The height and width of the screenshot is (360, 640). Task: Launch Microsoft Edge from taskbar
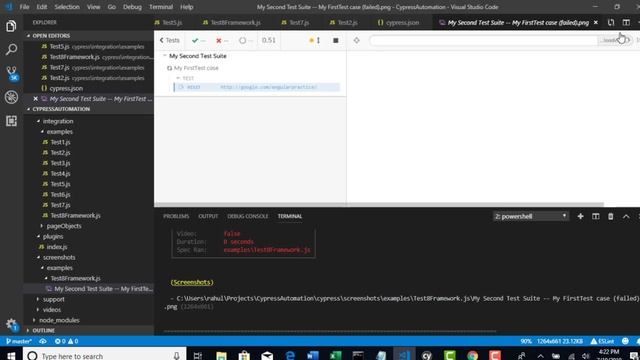pyautogui.click(x=290, y=356)
